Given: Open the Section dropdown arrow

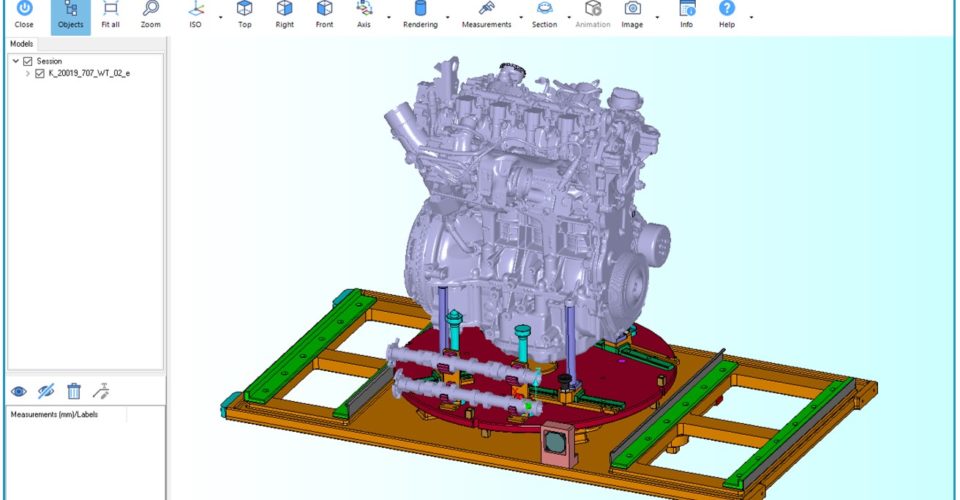Looking at the screenshot, I should tap(569, 17).
